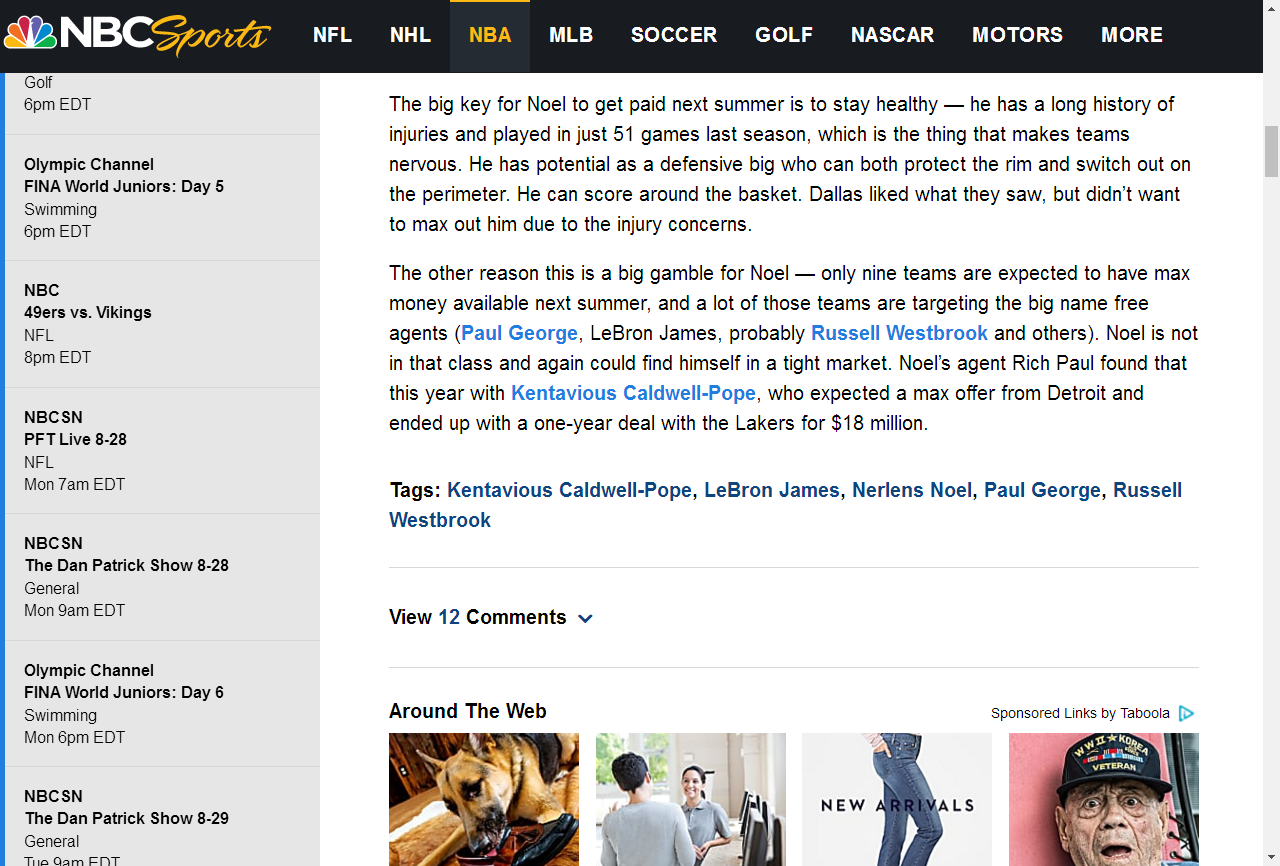Open the dog photo sponsored thumbnail

coord(484,799)
